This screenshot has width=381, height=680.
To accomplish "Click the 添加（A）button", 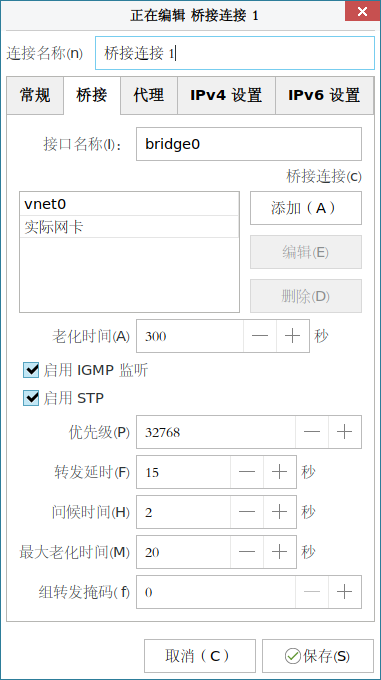I will click(x=306, y=208).
